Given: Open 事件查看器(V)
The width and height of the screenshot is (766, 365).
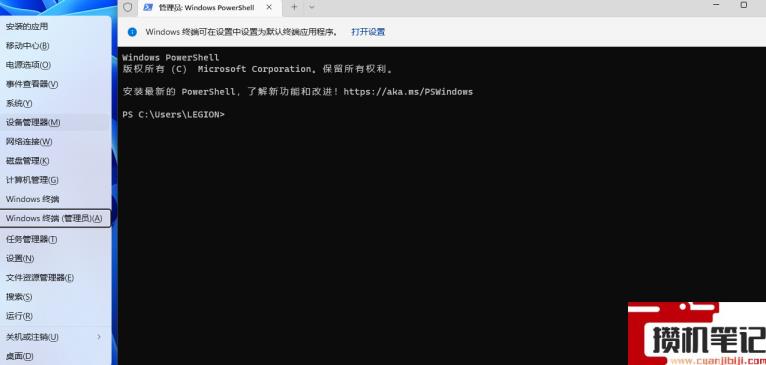Looking at the screenshot, I should (x=55, y=84).
